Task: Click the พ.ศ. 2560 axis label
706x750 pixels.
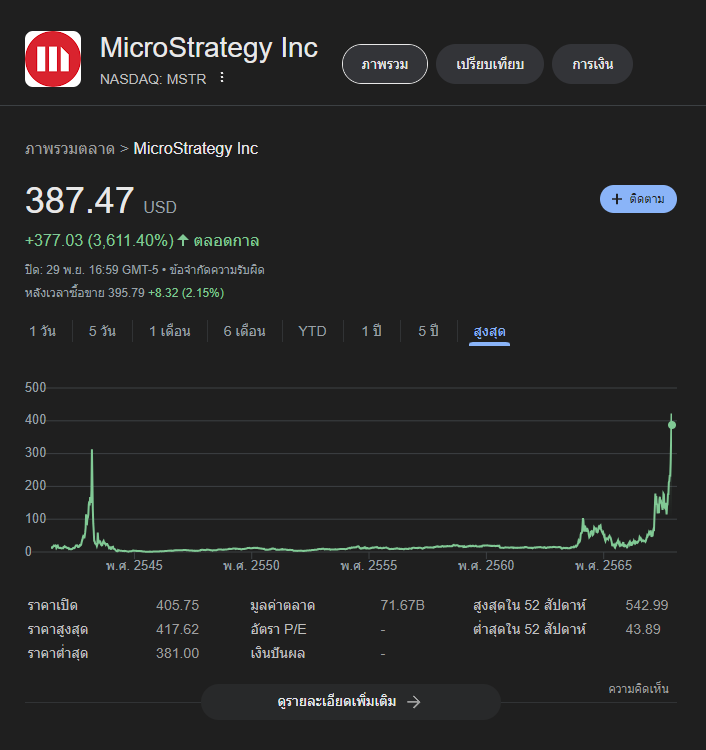Action: point(486,565)
